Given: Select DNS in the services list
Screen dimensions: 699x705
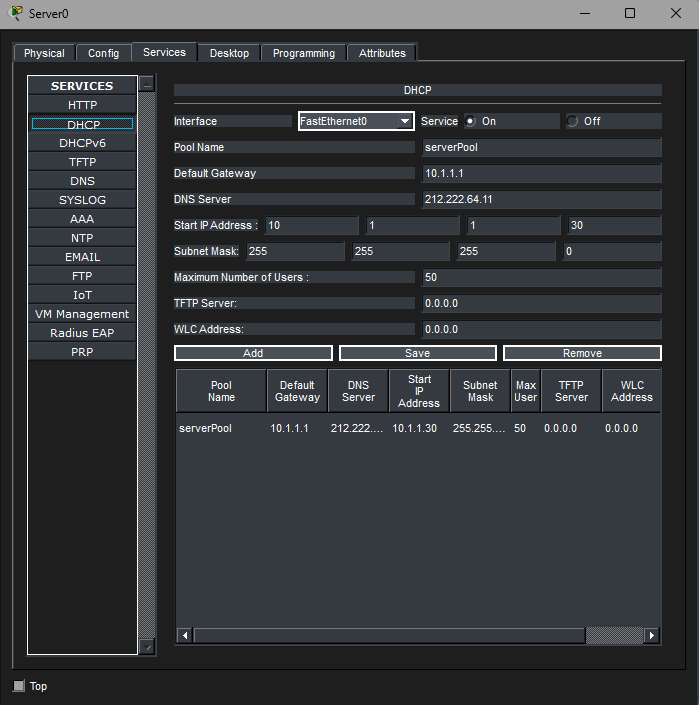Looking at the screenshot, I should coord(82,181).
